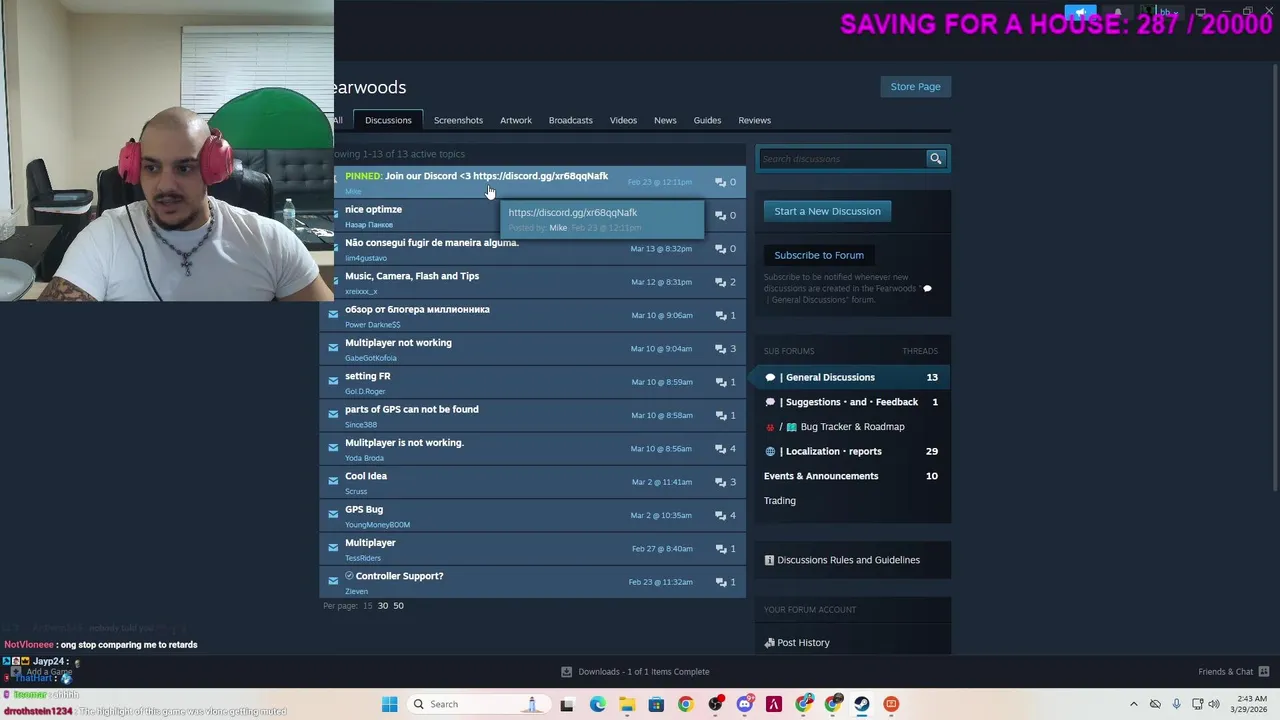The image size is (1280, 720).
Task: Open the nice optimze thread
Action: (373, 209)
